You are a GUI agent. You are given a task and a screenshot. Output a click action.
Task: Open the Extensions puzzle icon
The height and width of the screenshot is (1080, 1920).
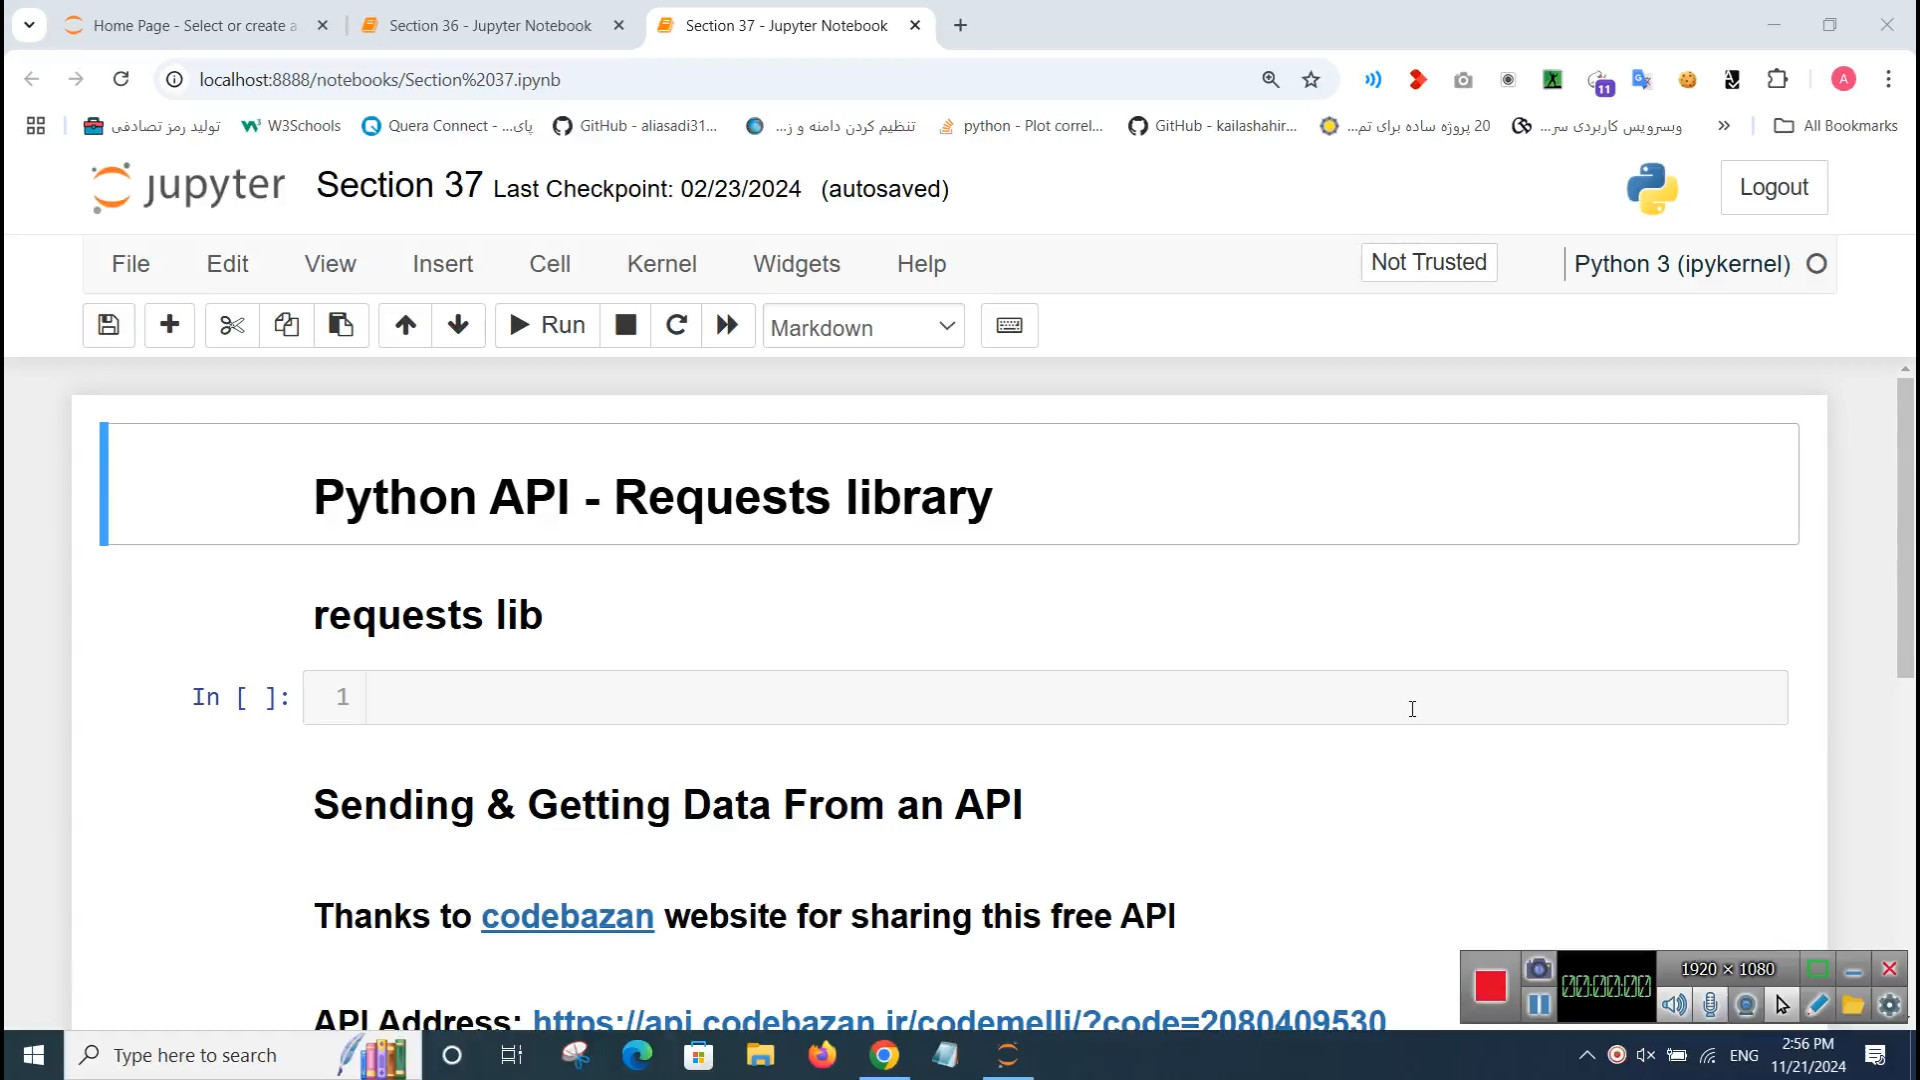pos(1777,79)
